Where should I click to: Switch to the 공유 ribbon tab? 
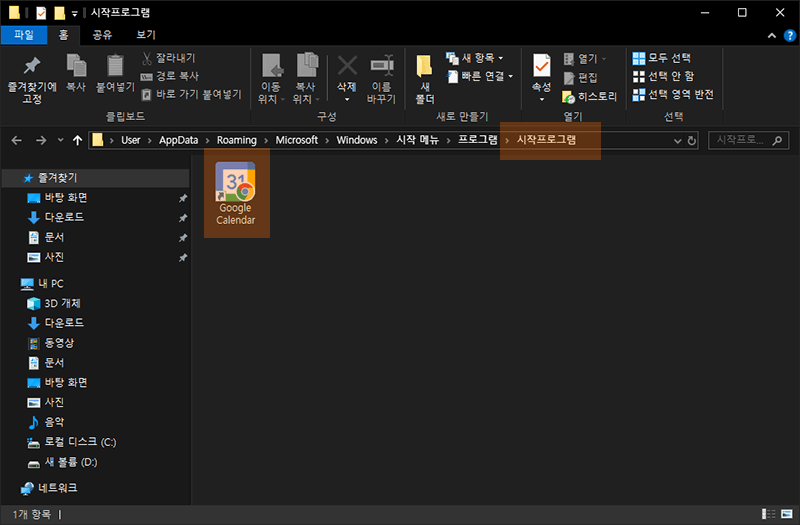click(x=102, y=35)
